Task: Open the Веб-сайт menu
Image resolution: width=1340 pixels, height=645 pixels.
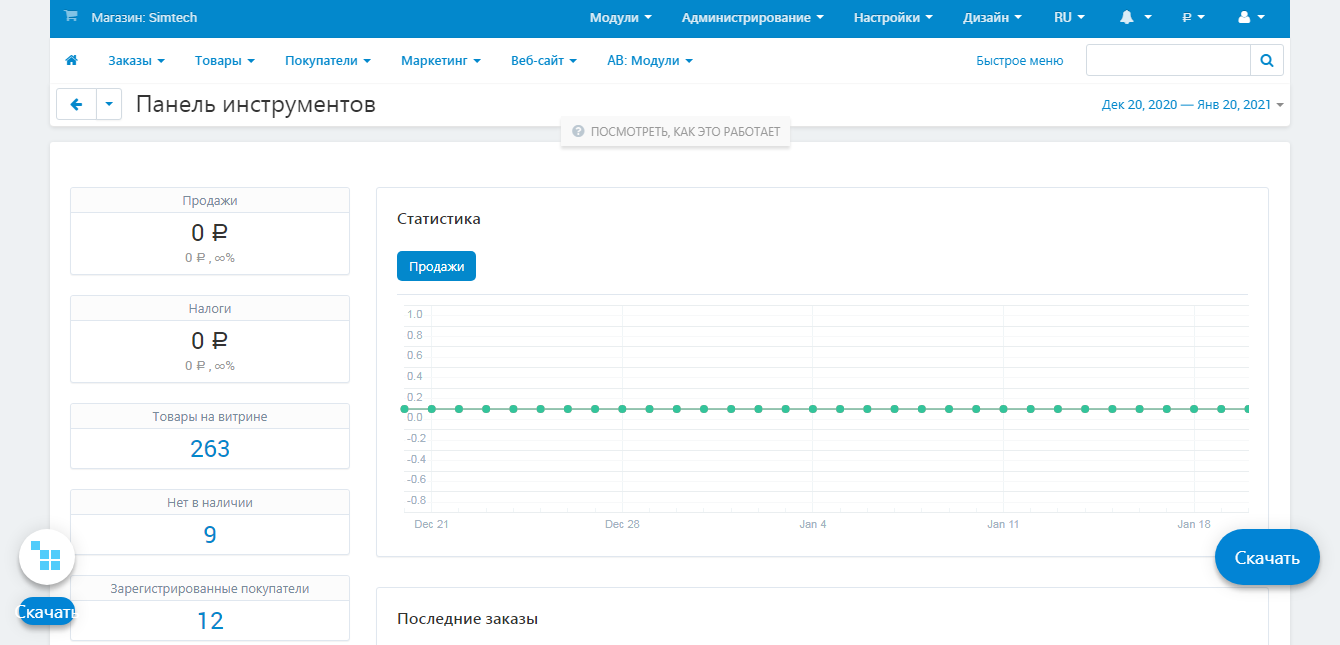Action: (x=544, y=61)
